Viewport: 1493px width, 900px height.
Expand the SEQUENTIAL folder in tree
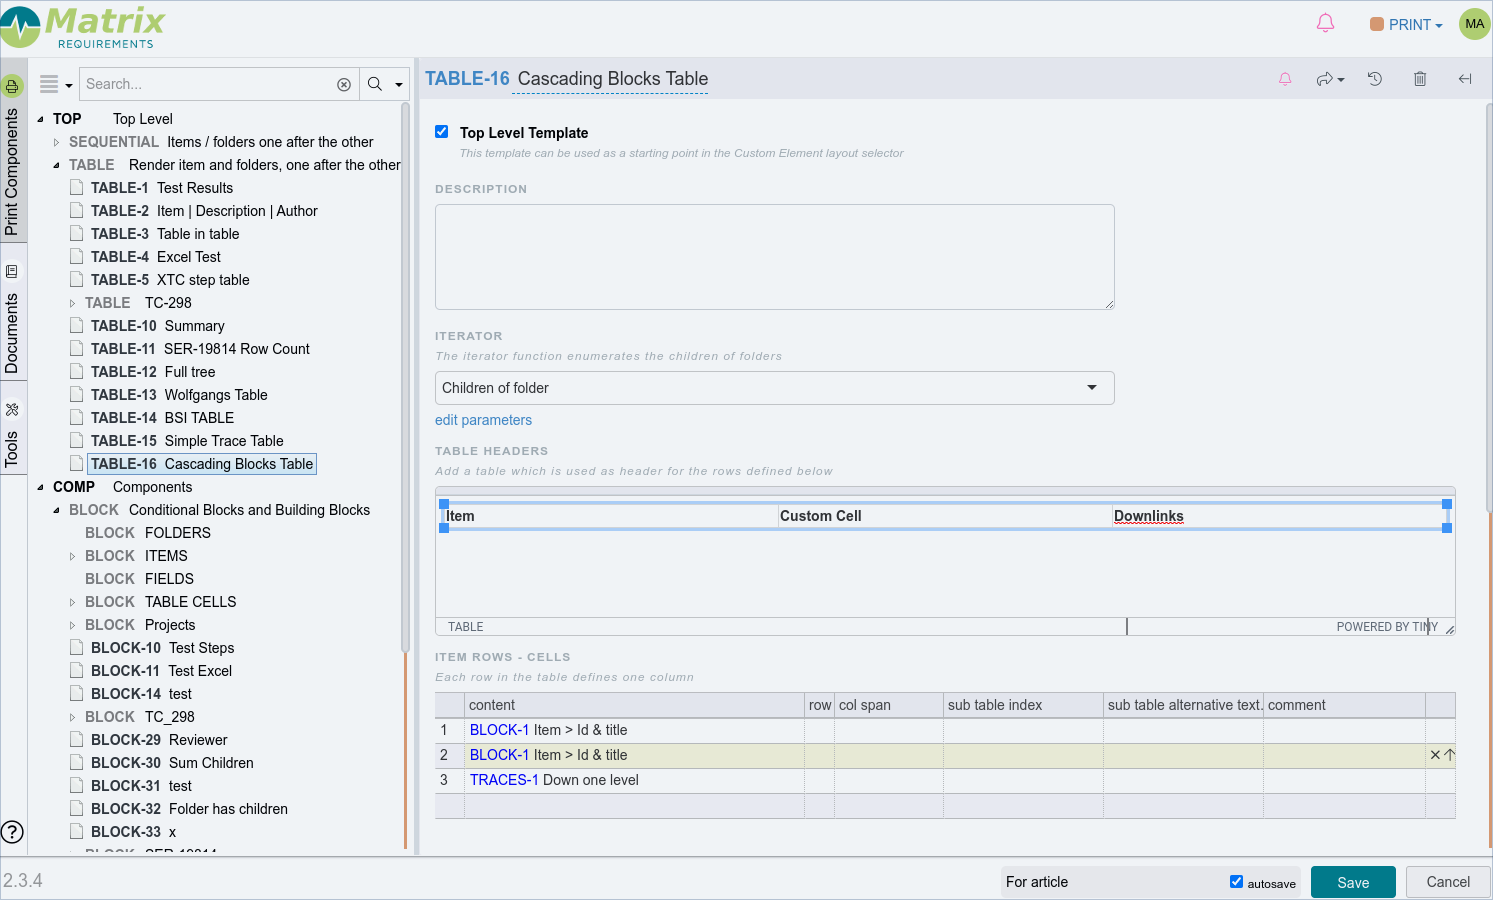coord(57,143)
